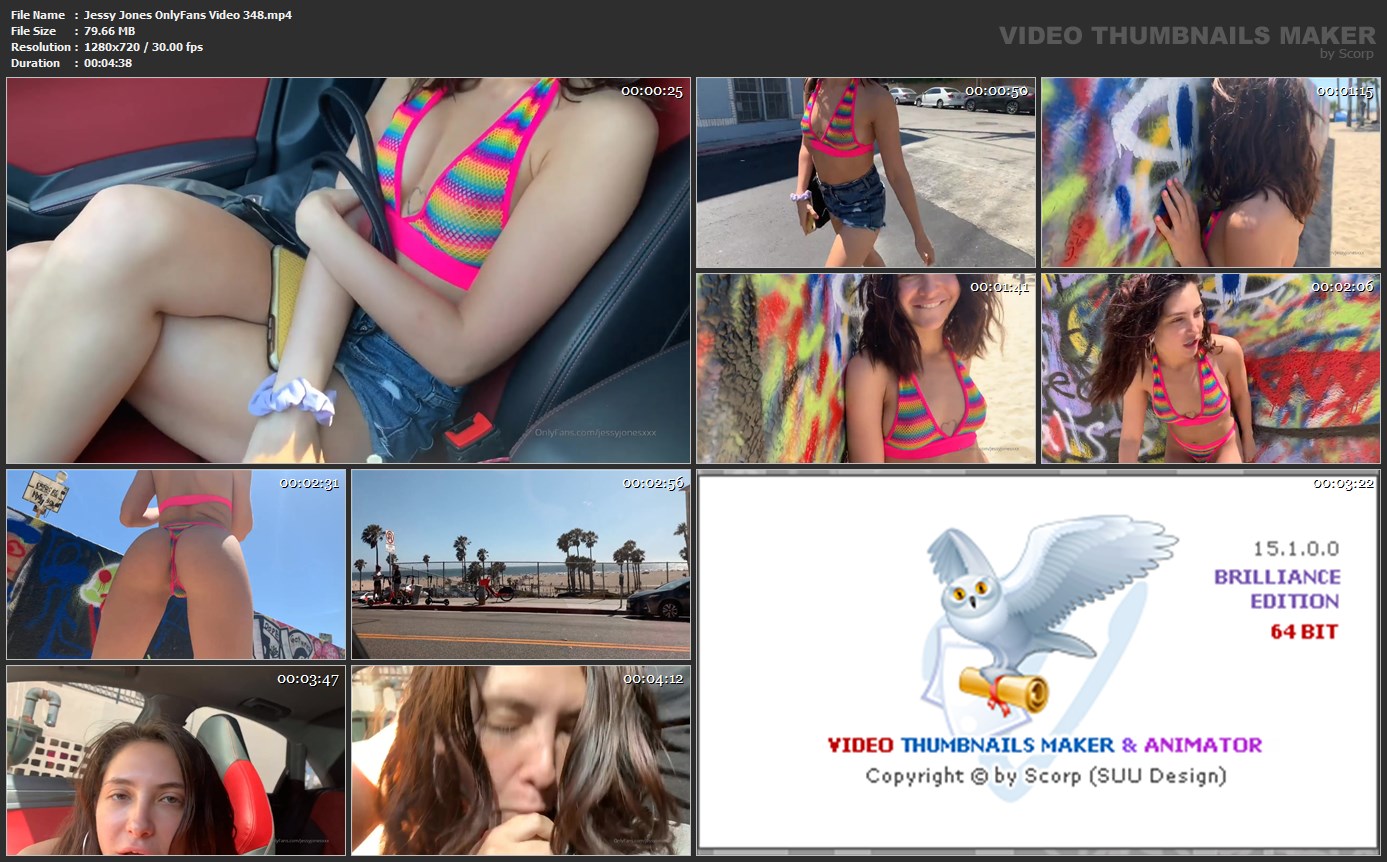Select the frame marked 00:01:41
The image size is (1387, 862).
866,368
